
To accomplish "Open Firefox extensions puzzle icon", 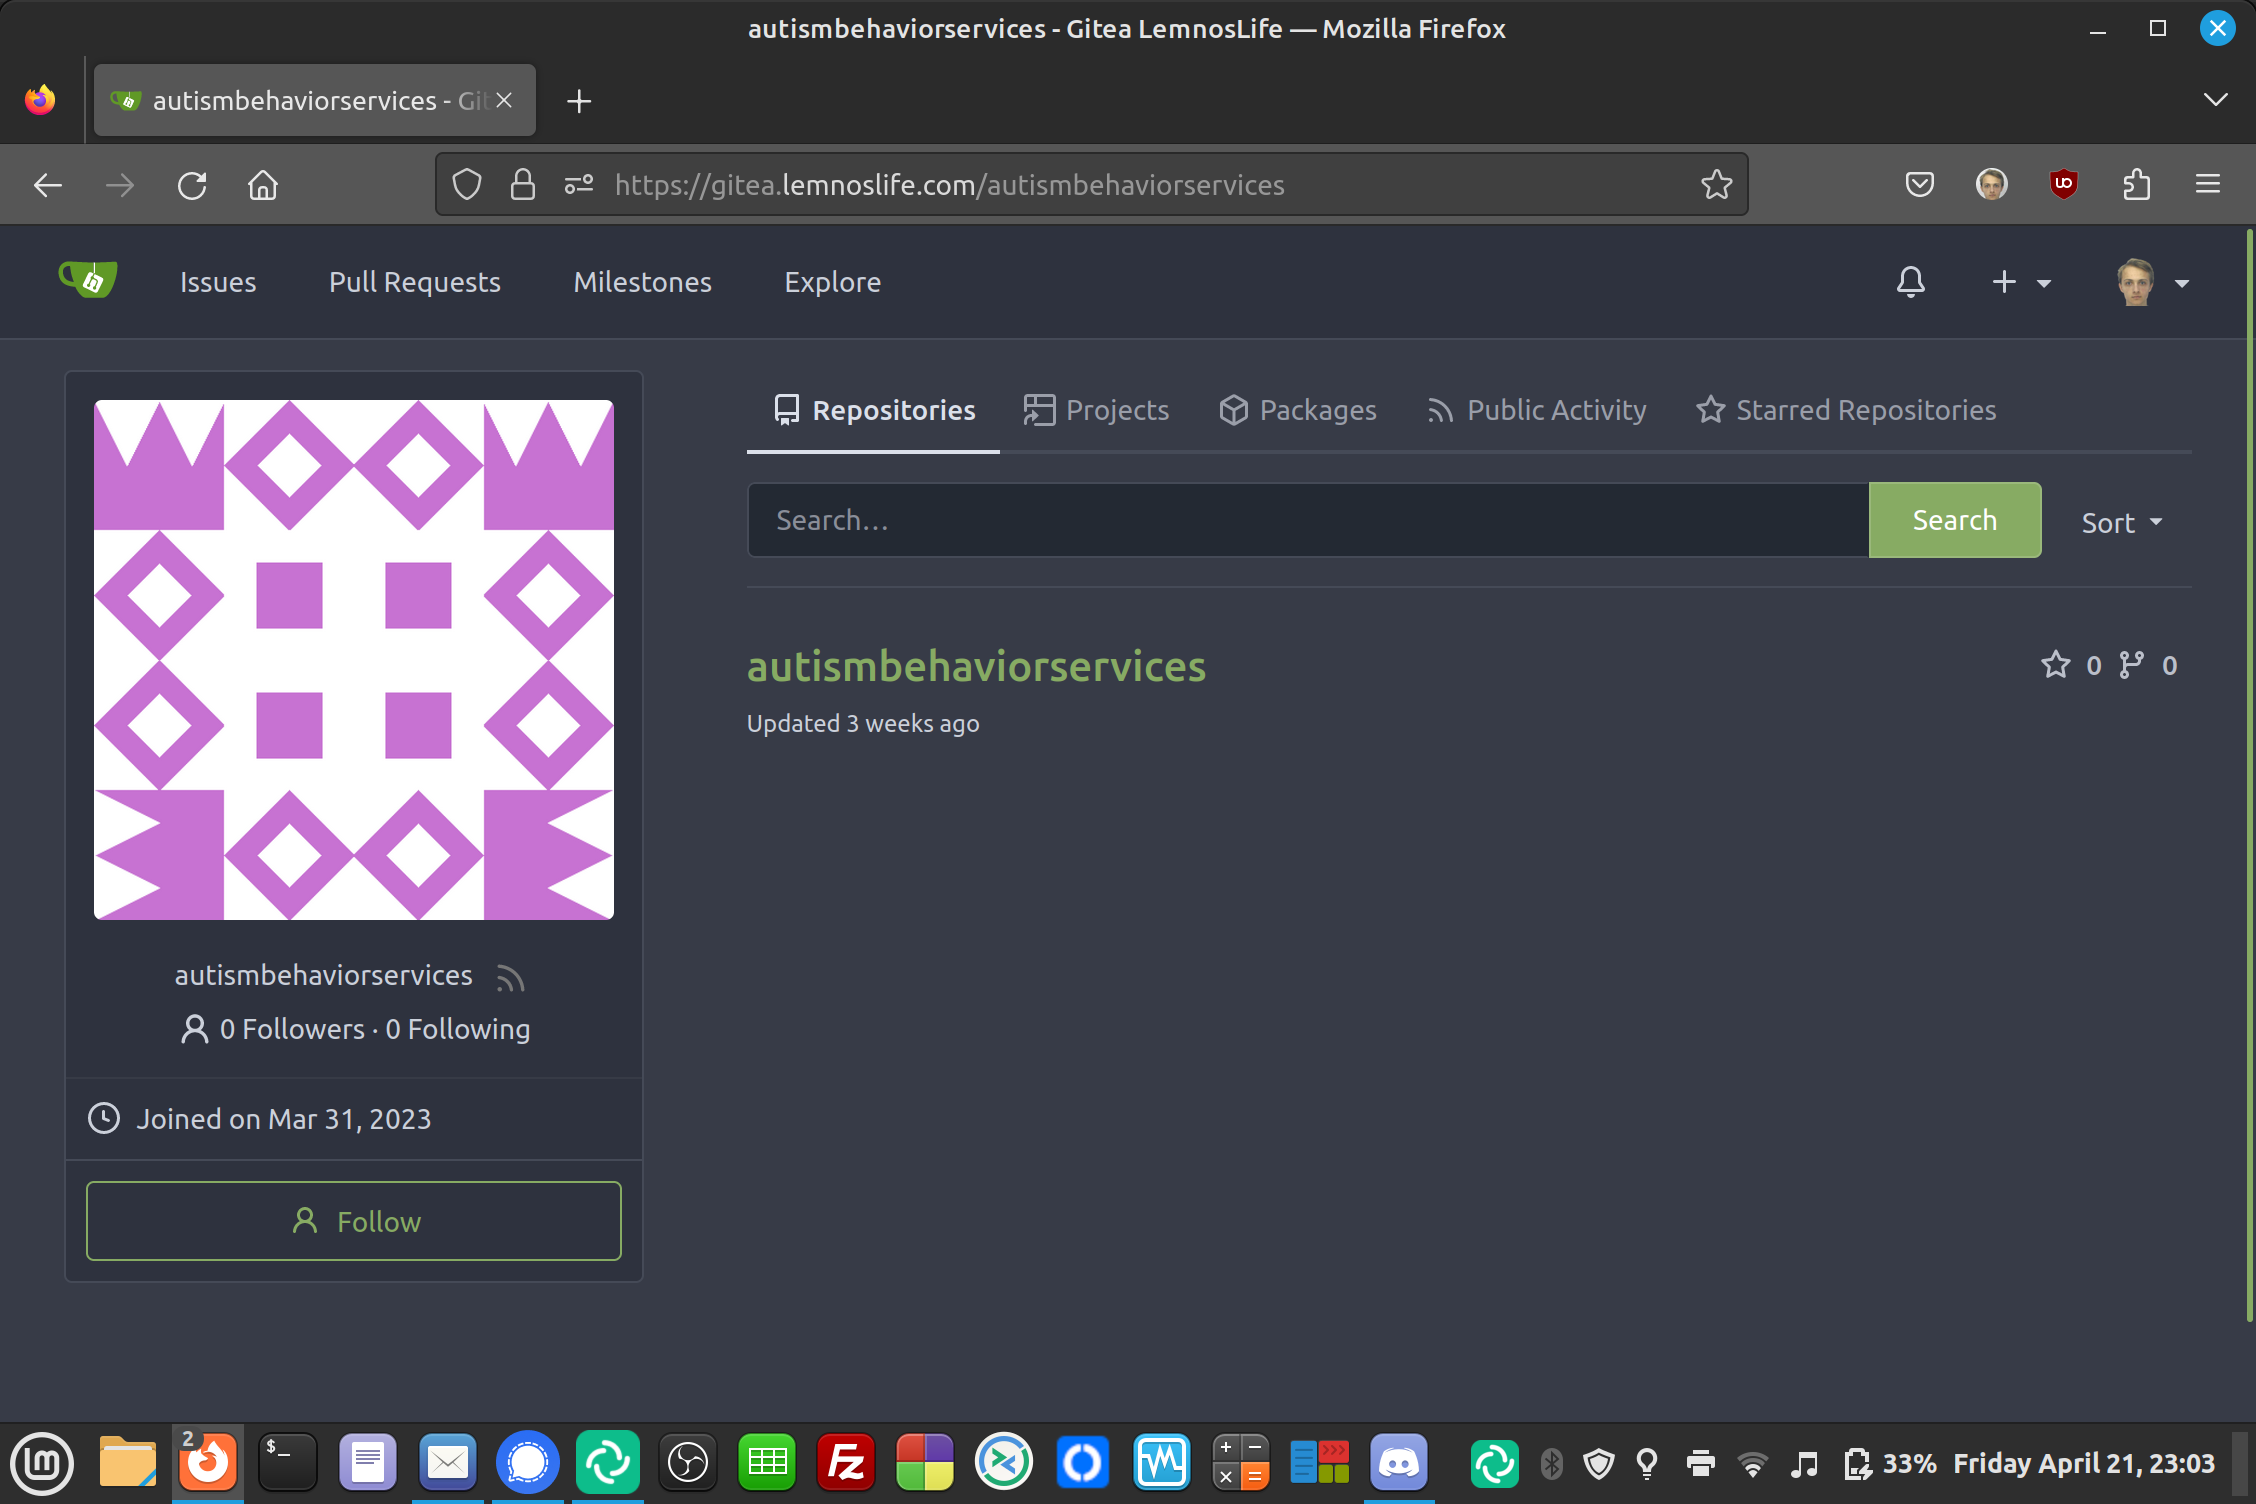I will coord(2136,184).
